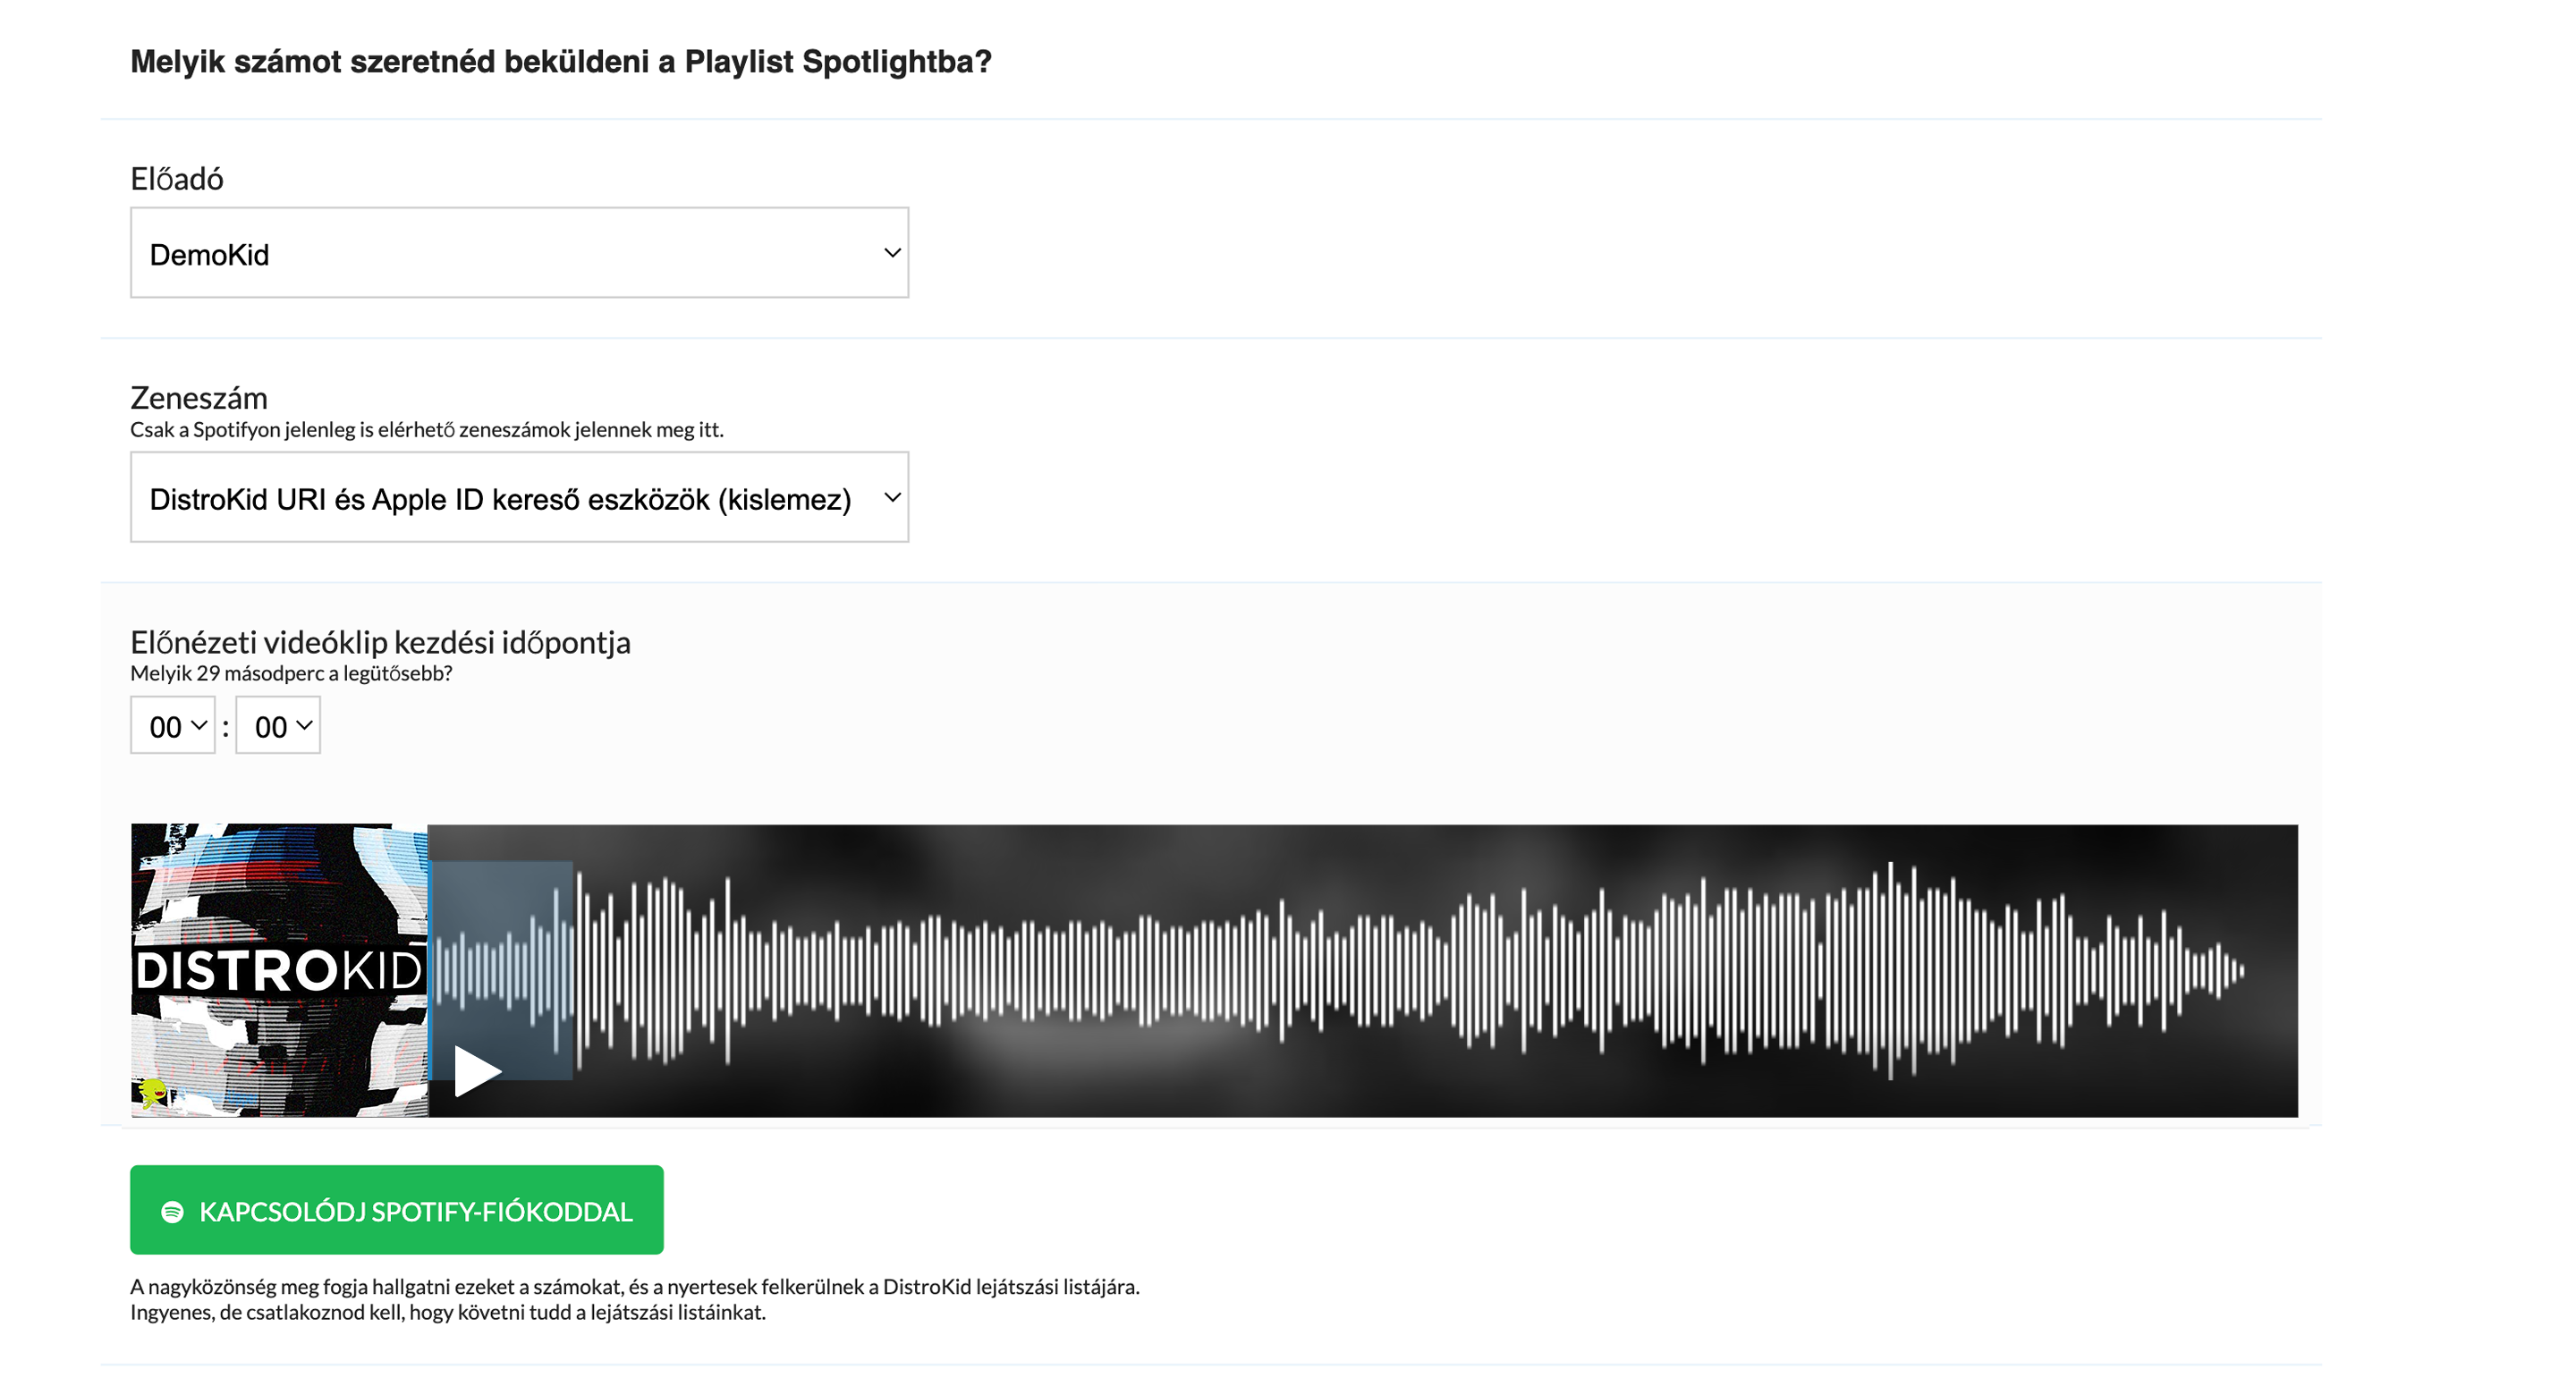Click the chevron arrow of the Zeneszám dropdown

coord(892,497)
